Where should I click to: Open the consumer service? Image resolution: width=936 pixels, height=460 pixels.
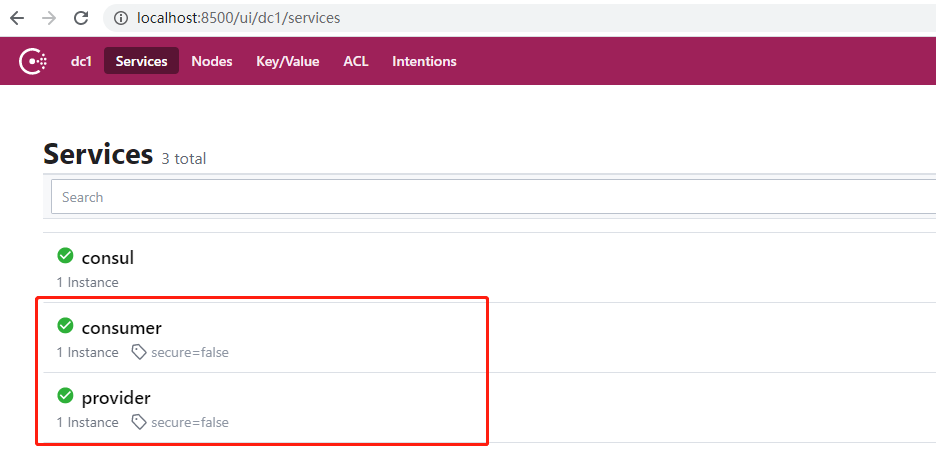122,328
